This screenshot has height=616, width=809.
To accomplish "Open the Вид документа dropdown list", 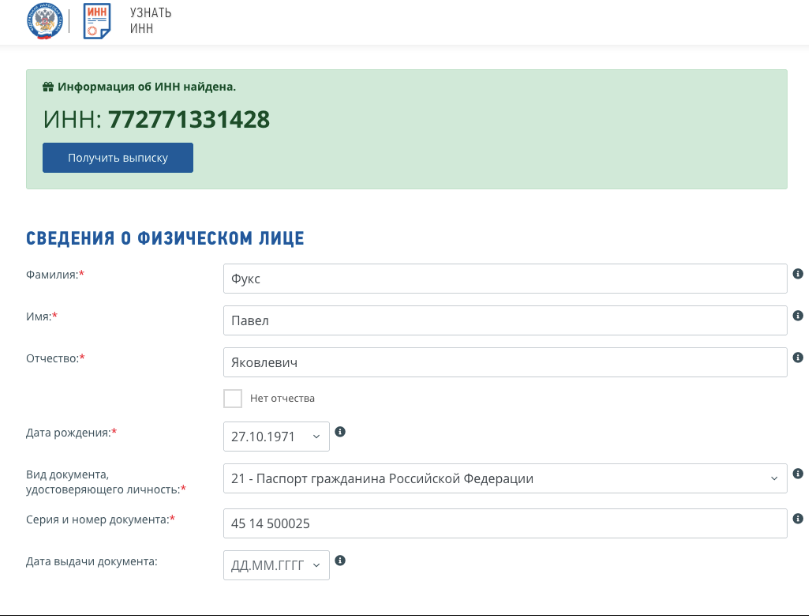I will coord(505,479).
